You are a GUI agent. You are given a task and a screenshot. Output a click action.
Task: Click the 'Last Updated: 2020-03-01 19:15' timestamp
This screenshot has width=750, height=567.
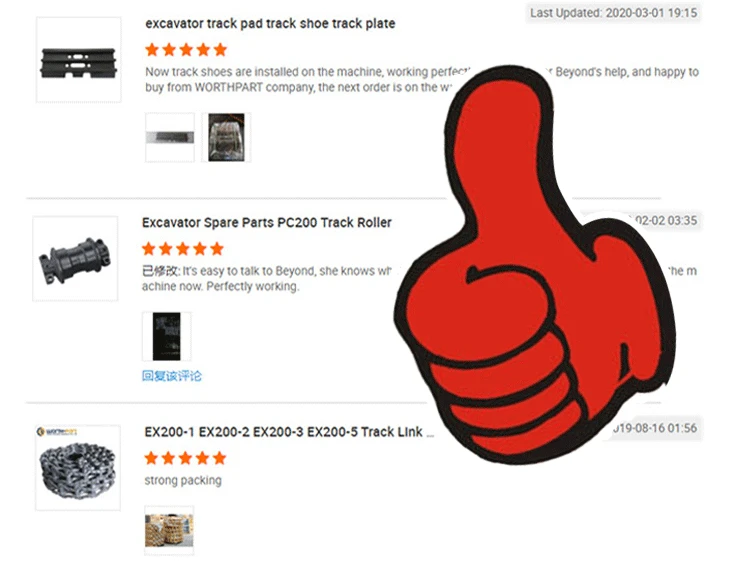[x=614, y=13]
